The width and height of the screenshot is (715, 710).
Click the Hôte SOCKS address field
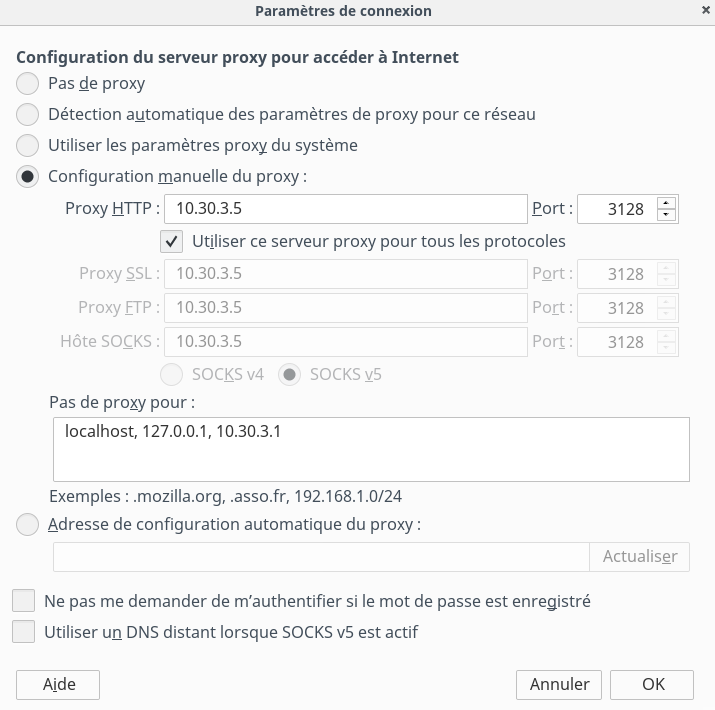(x=346, y=342)
